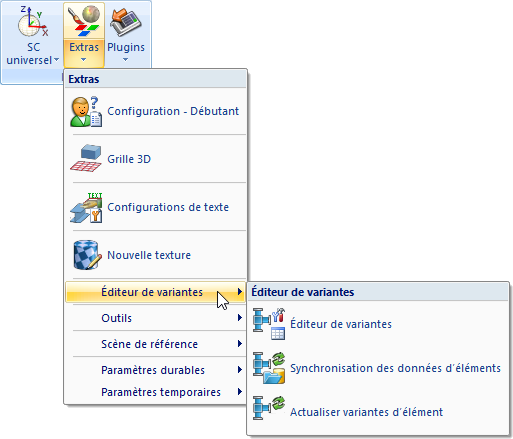Expand the Scène de référence submenu arrow
Viewport: 513px width, 439px height.
(x=240, y=344)
